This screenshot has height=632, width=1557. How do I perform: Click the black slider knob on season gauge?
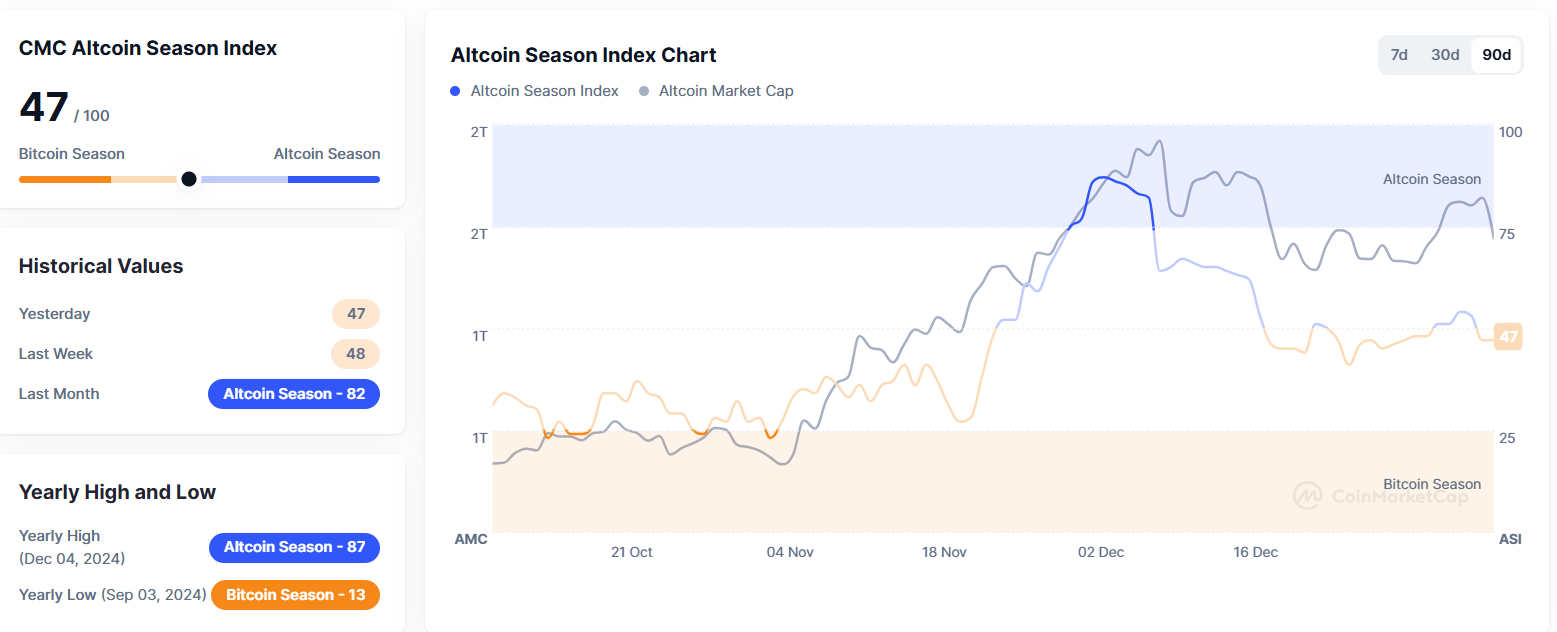[x=188, y=179]
